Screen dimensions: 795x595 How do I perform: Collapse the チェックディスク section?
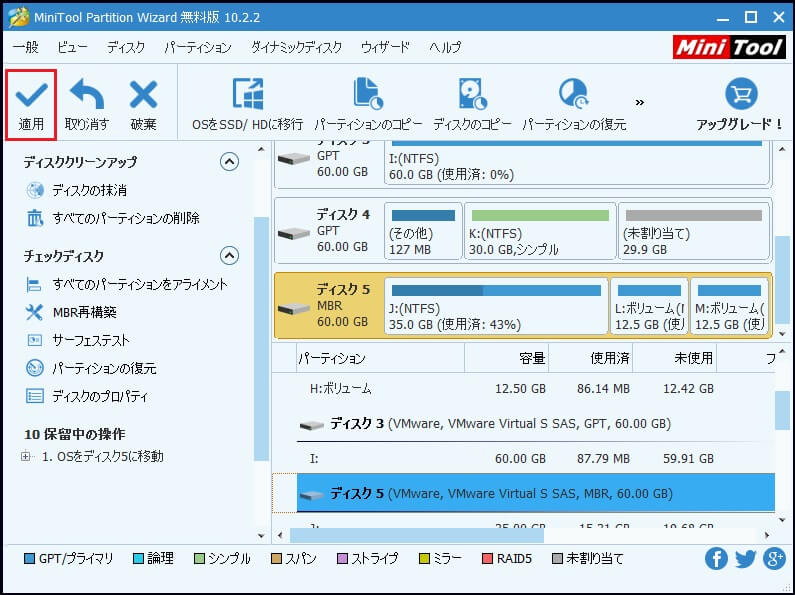pos(229,255)
